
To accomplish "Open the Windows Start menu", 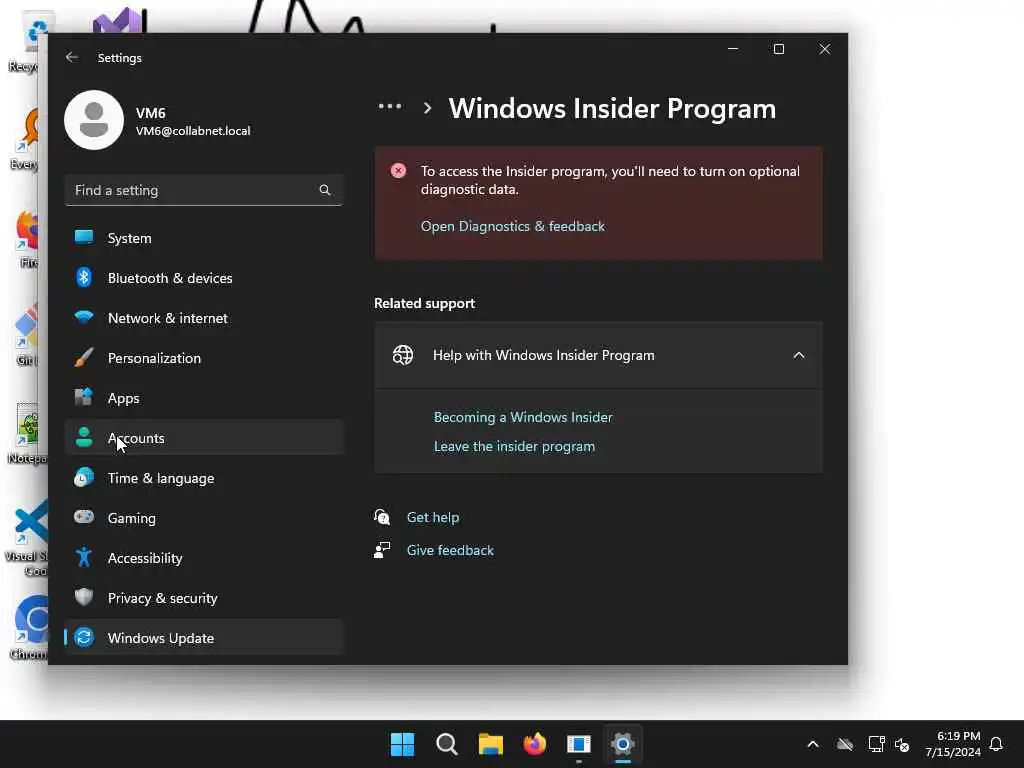I will (402, 744).
